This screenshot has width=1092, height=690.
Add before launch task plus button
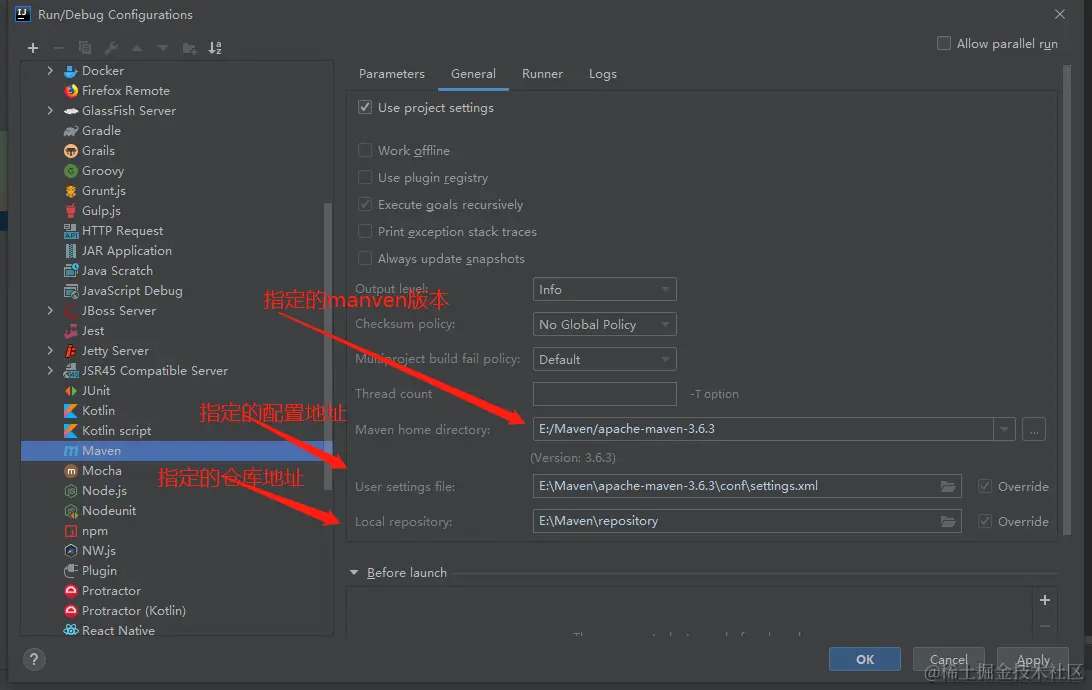(1045, 599)
